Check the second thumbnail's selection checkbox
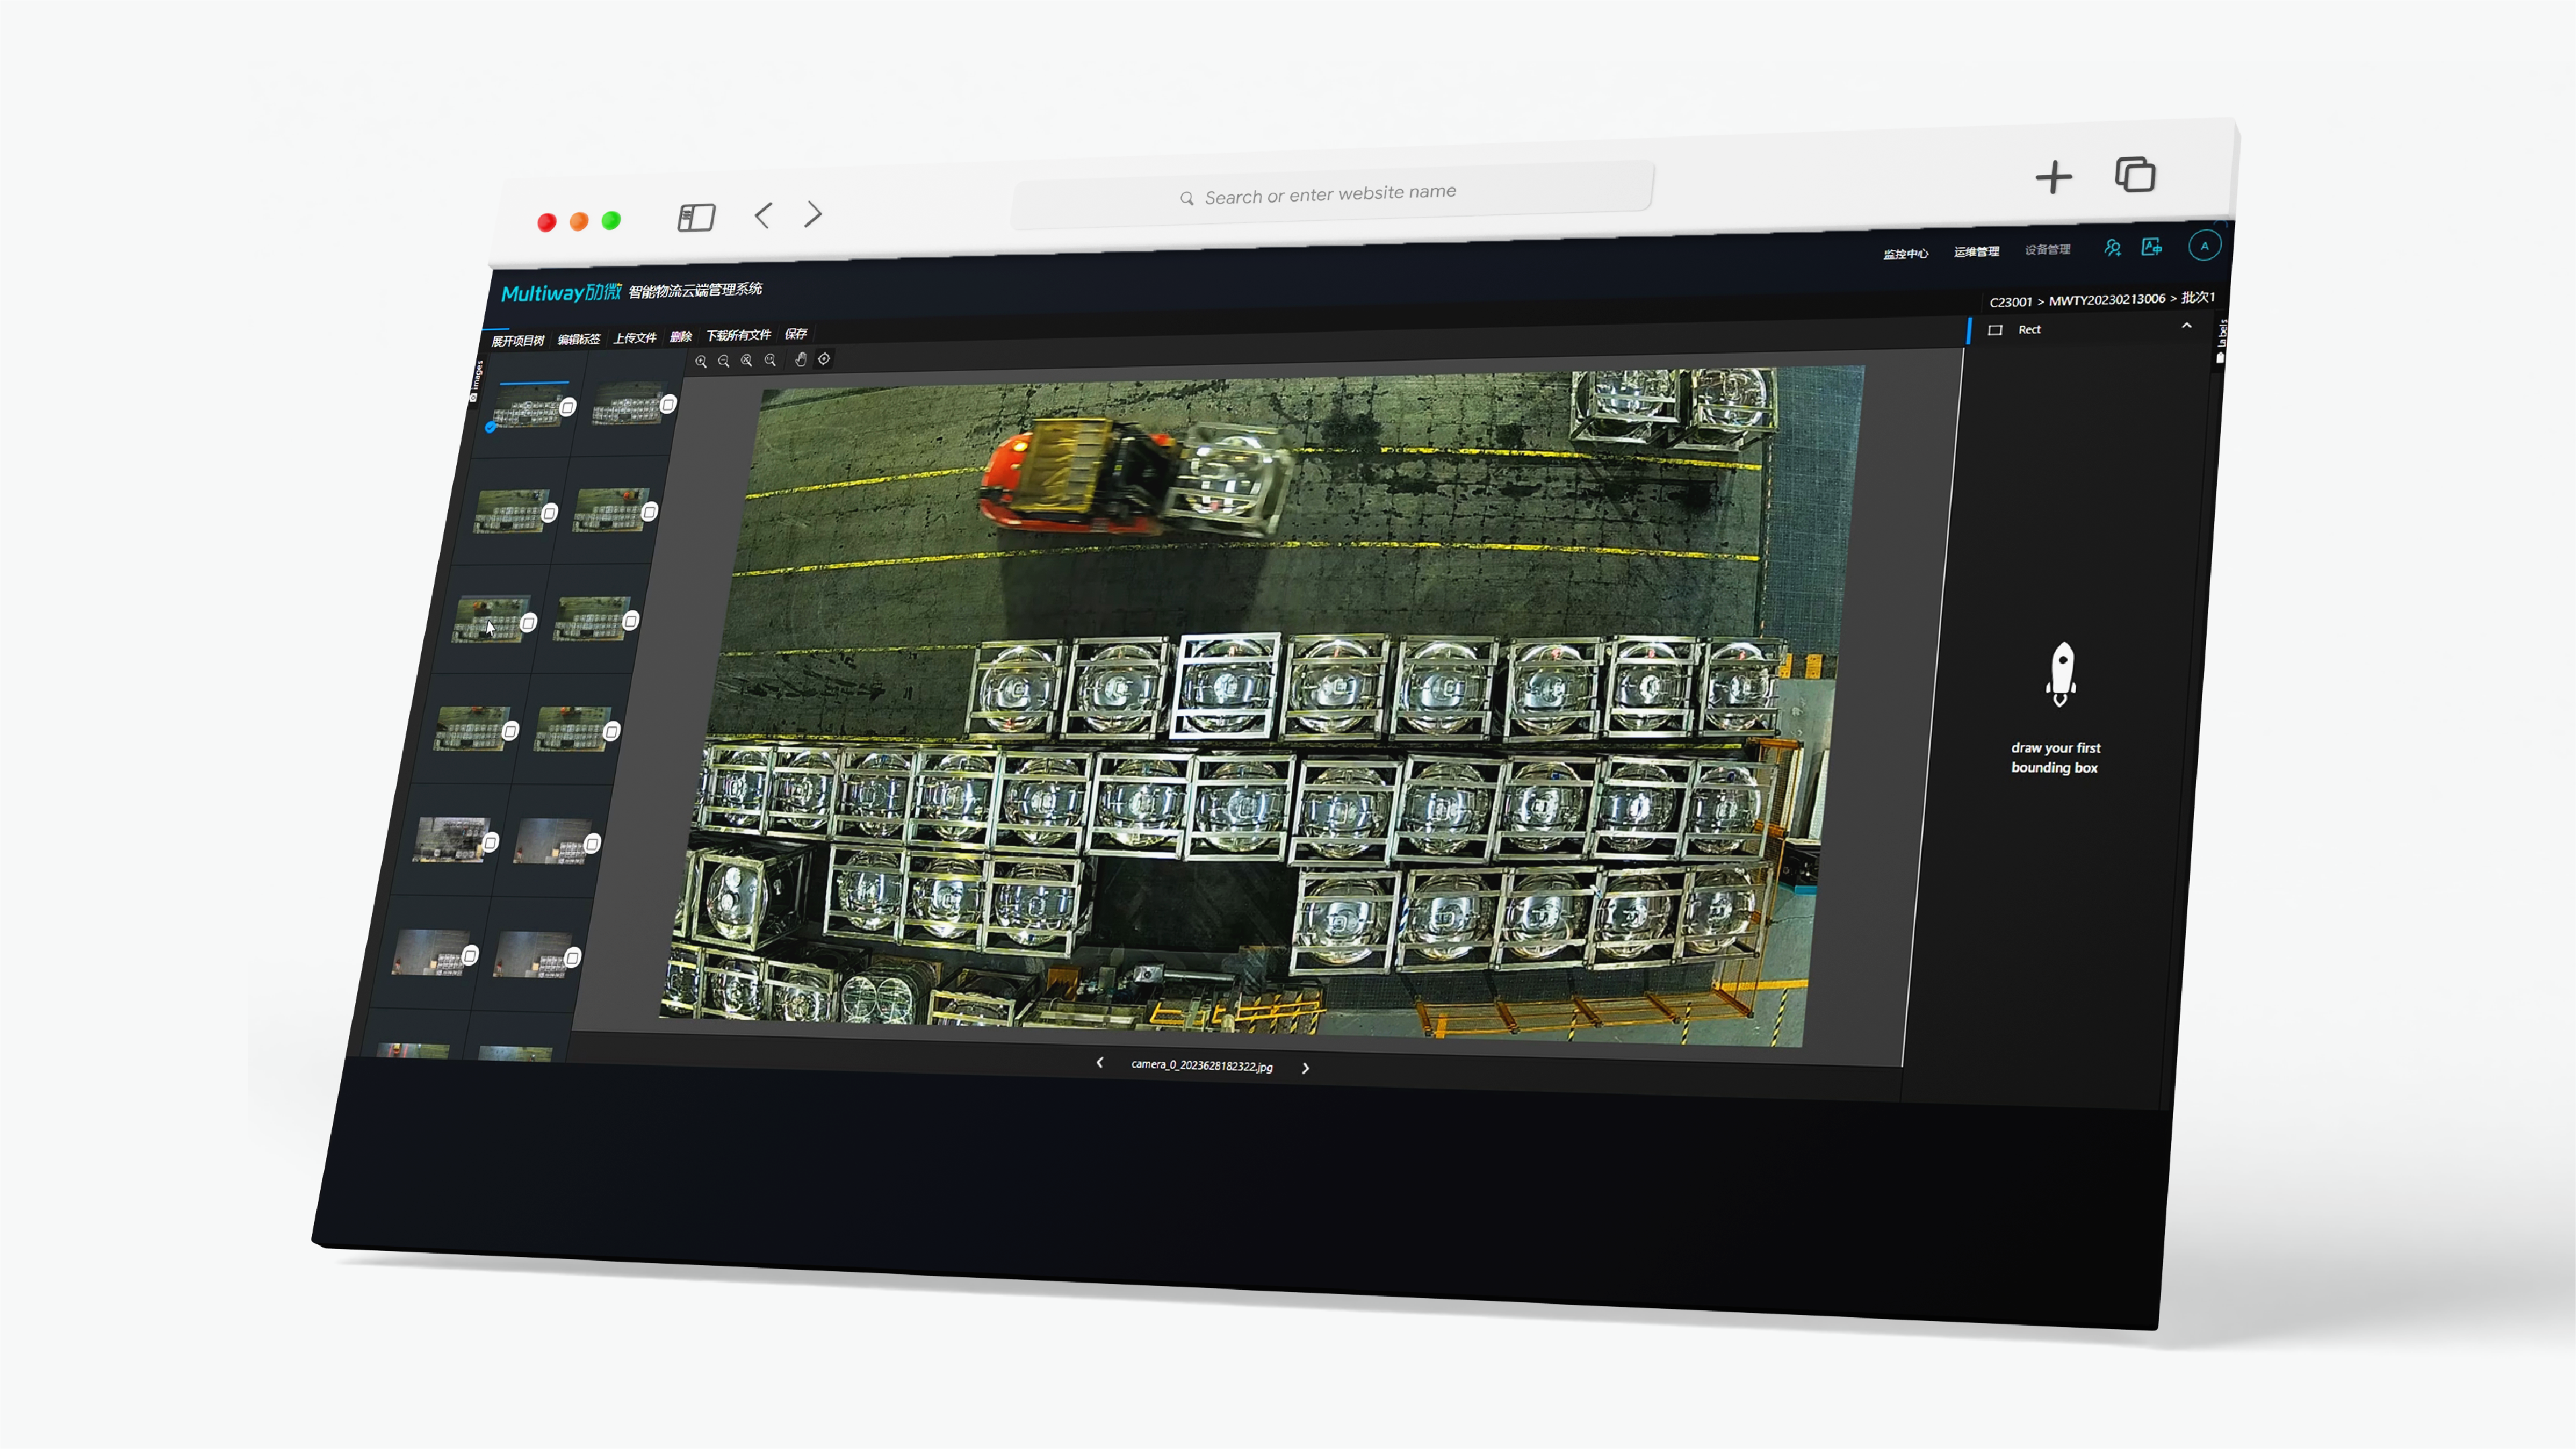 (668, 404)
